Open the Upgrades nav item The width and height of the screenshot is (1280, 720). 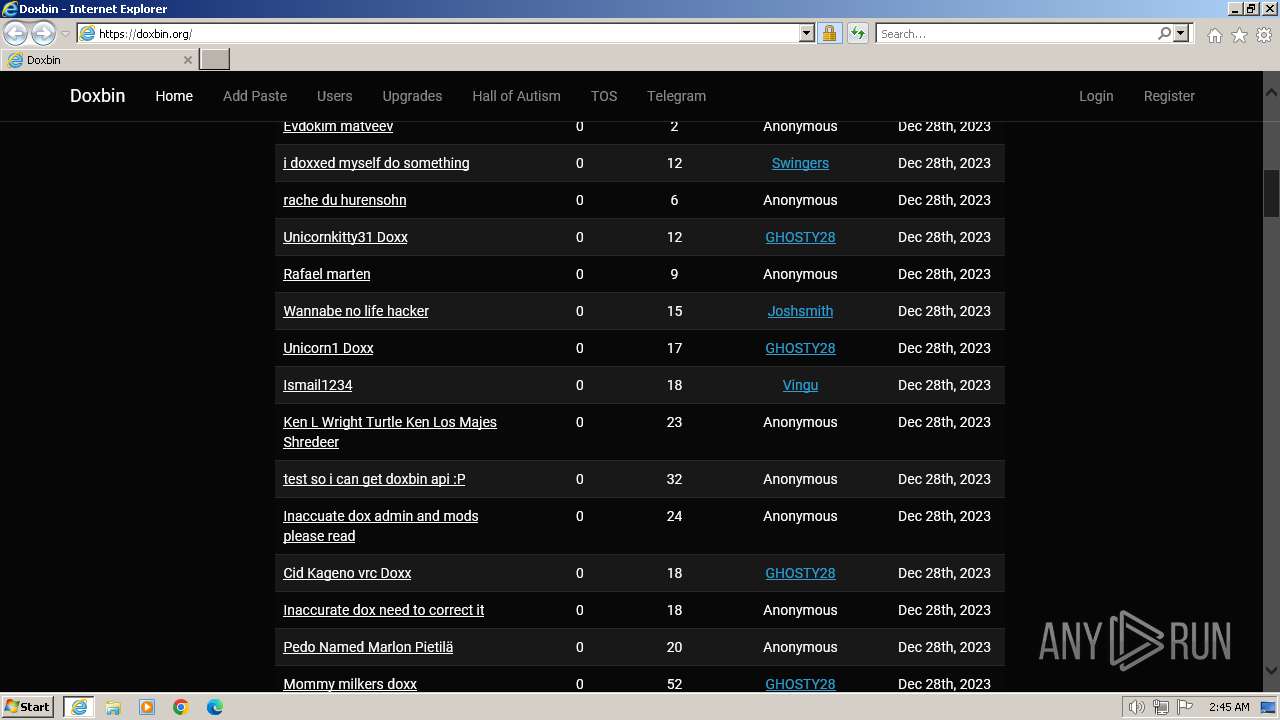(412, 96)
